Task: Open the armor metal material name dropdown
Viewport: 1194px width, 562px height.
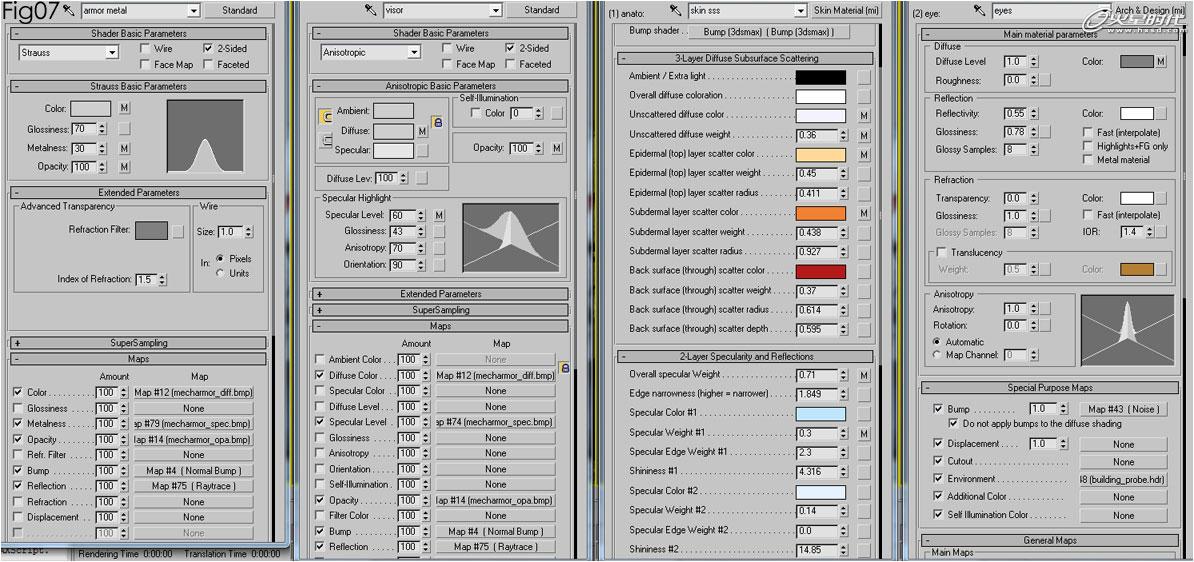Action: tap(192, 11)
